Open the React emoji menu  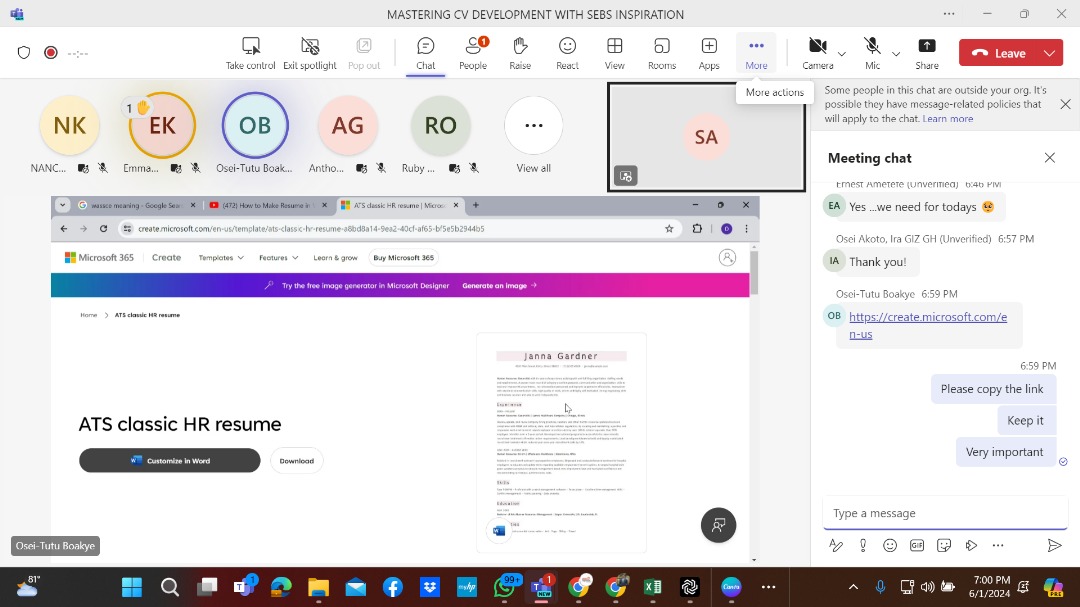click(567, 47)
